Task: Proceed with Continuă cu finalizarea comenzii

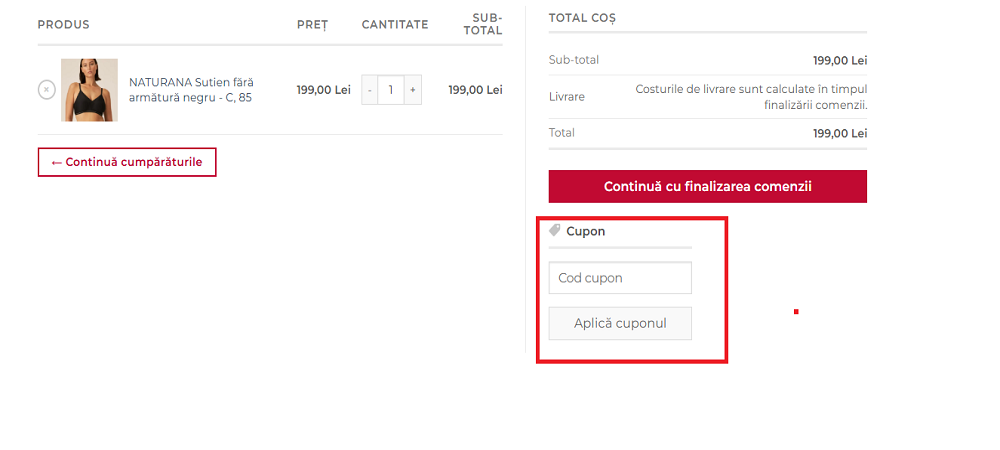Action: click(707, 186)
